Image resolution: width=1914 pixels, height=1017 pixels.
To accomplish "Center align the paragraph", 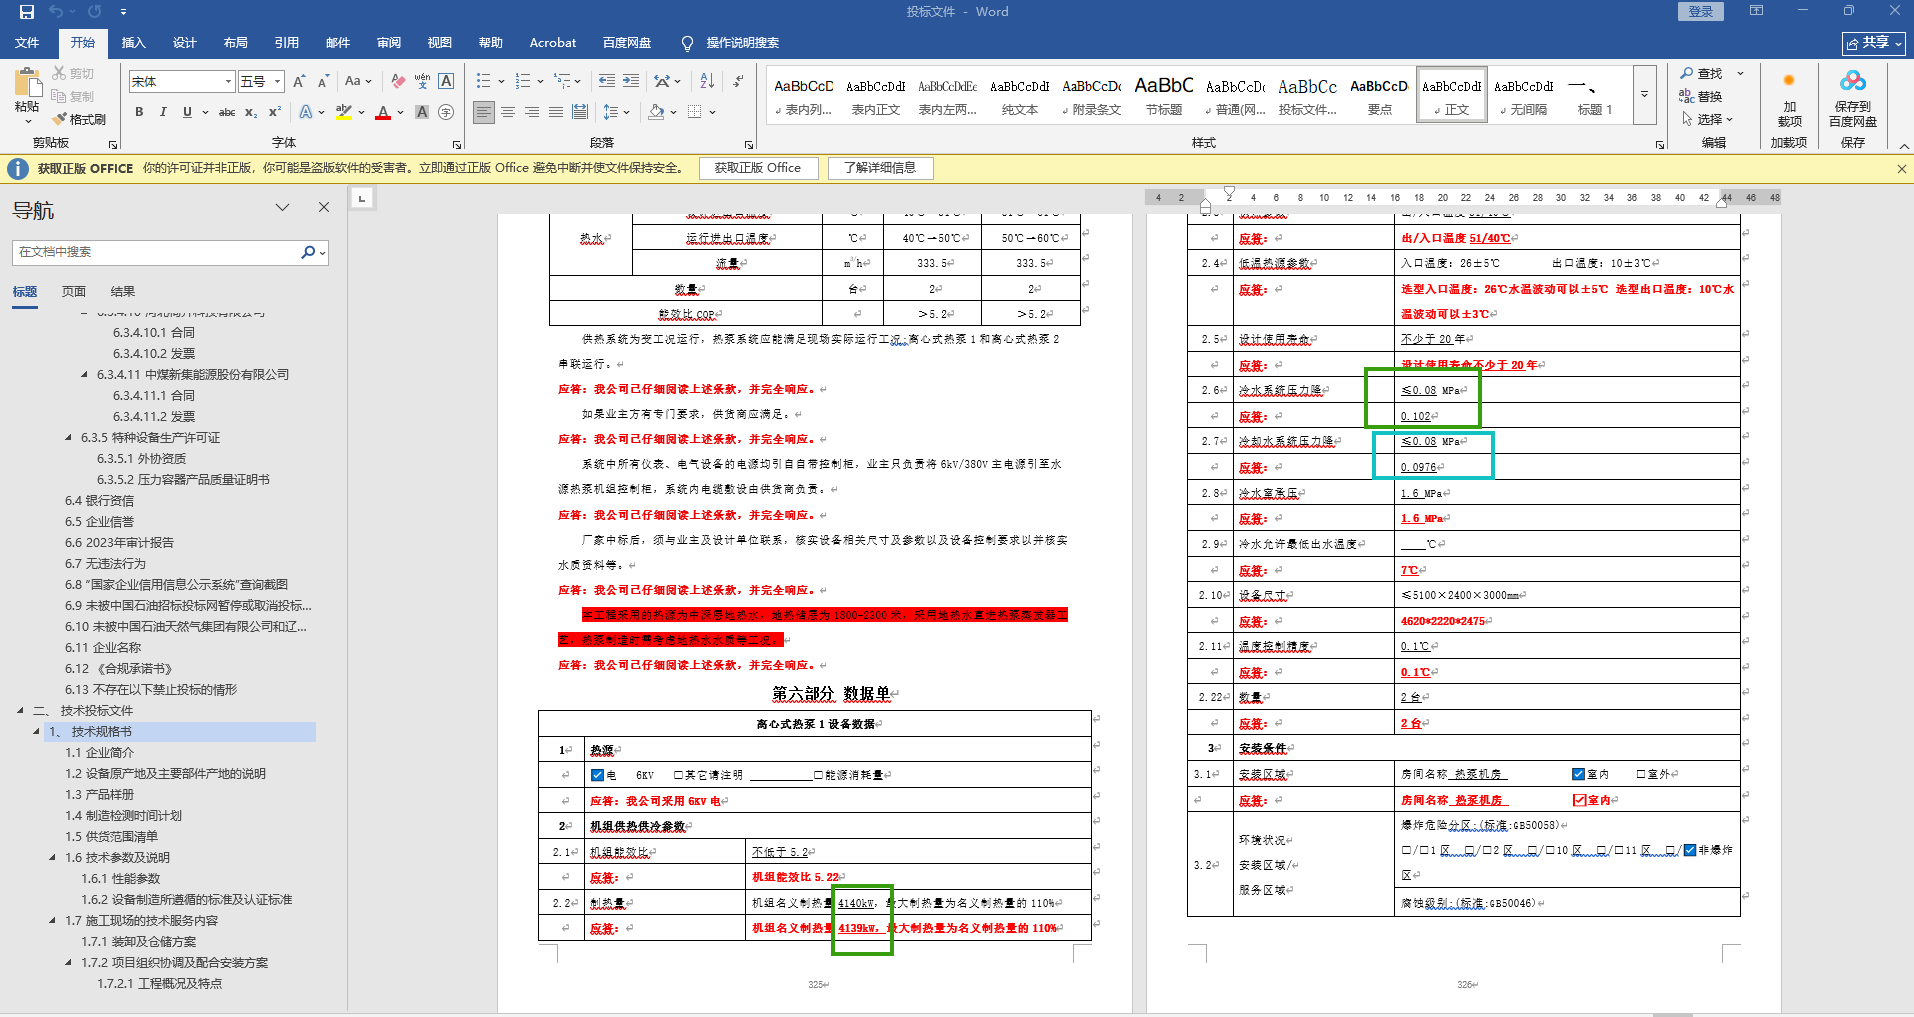I will [508, 112].
